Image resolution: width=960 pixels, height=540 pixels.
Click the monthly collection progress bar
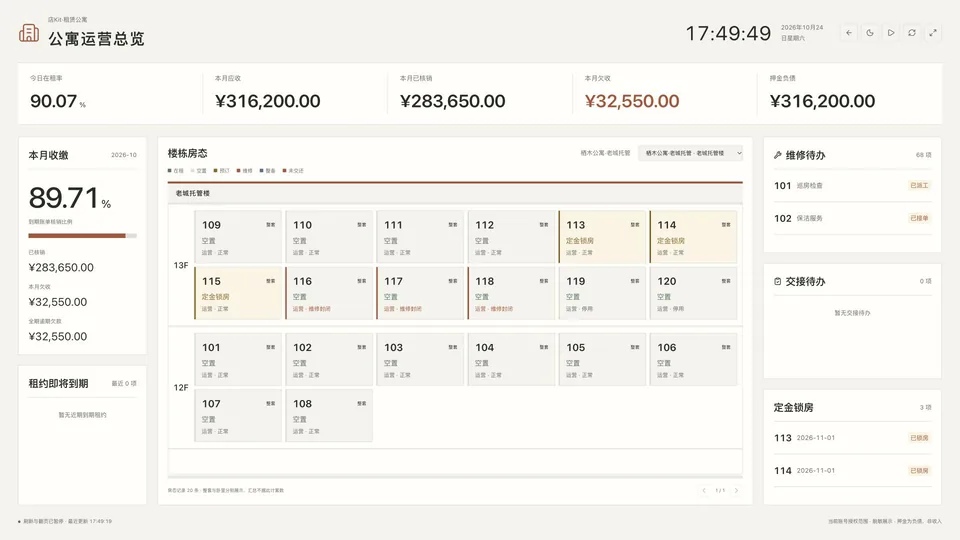tap(83, 236)
